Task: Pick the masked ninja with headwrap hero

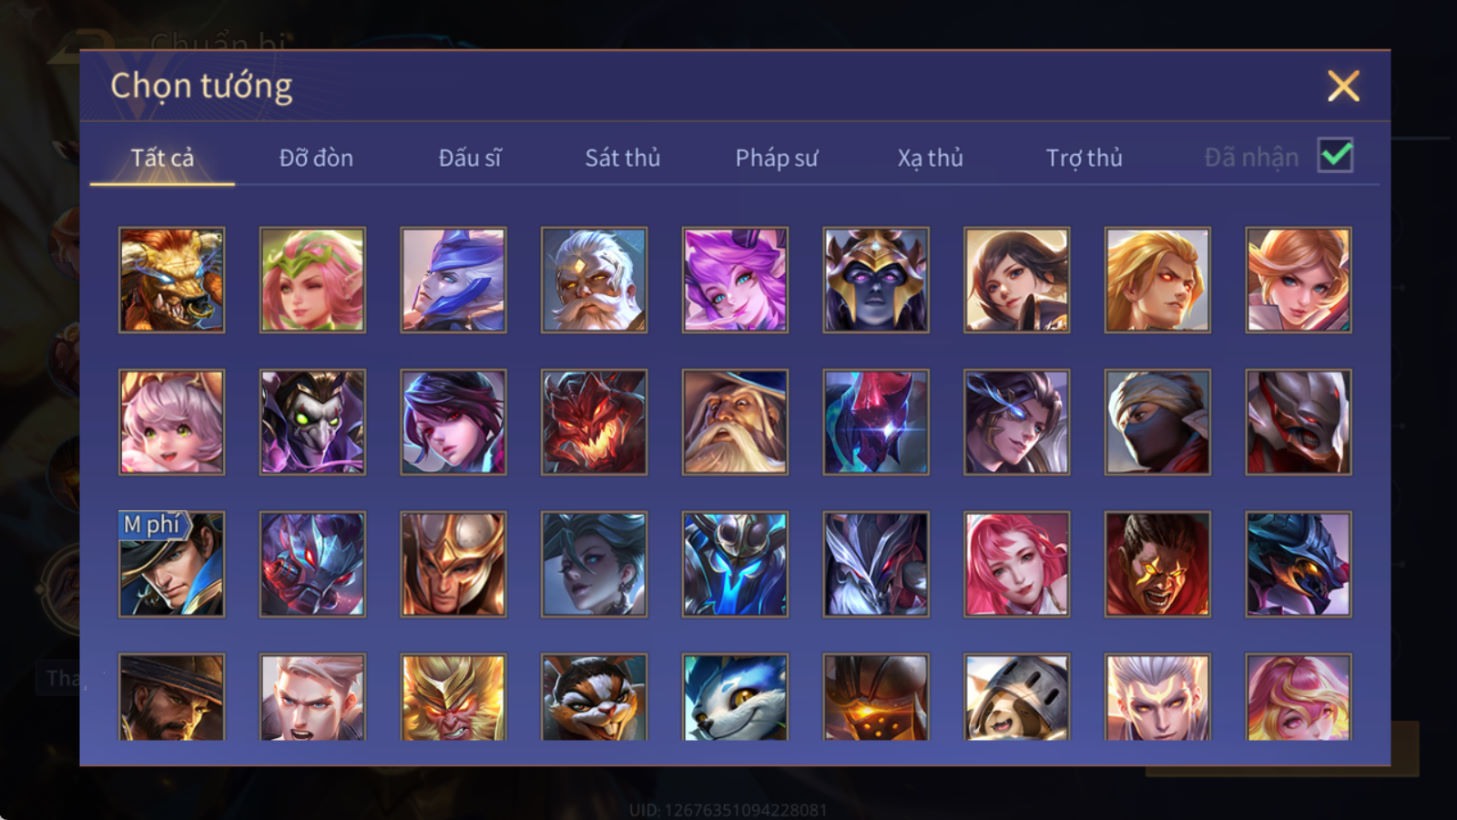Action: click(x=1158, y=422)
